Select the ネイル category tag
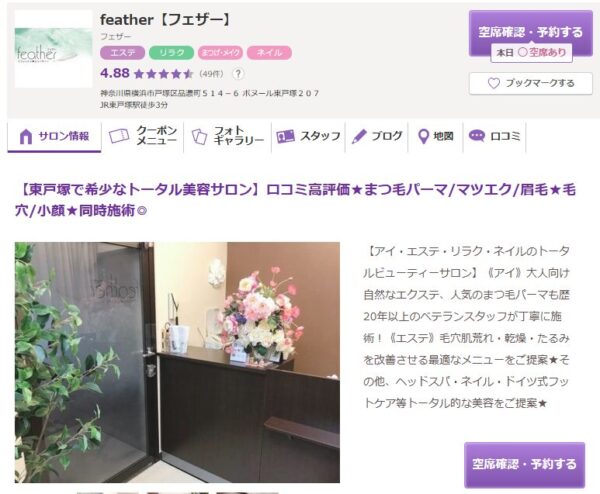The width and height of the screenshot is (600, 494). 269,53
